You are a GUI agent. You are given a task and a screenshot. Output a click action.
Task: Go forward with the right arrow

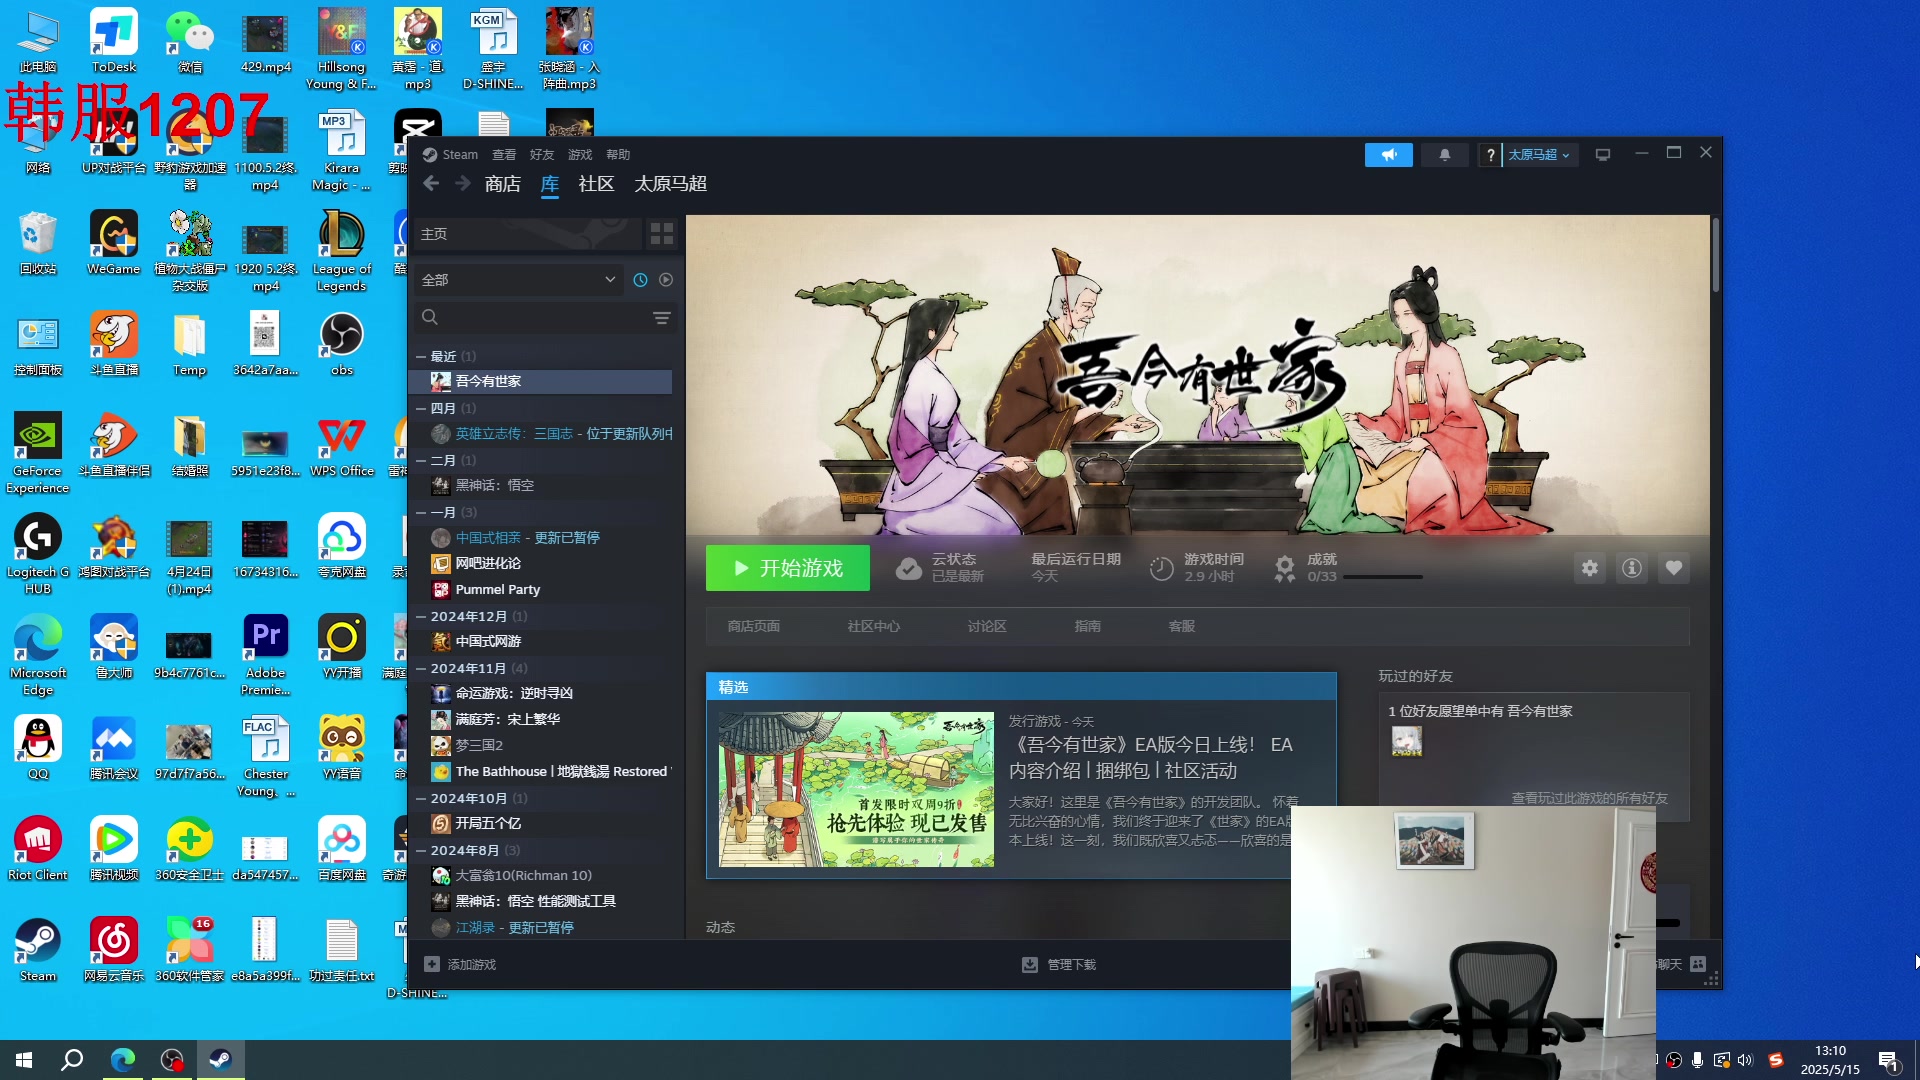pos(462,184)
